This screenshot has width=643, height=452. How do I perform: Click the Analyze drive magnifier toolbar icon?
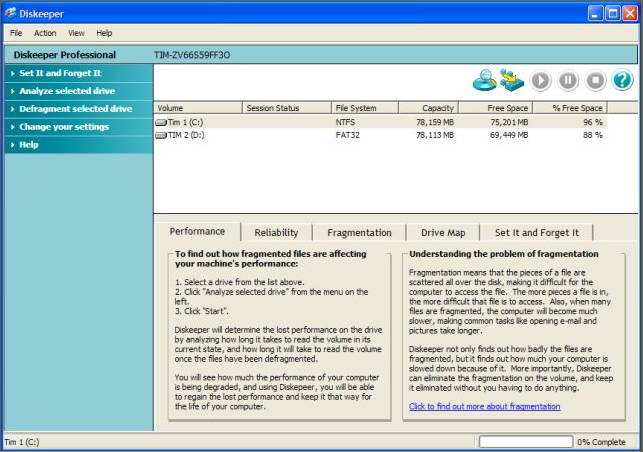tap(485, 80)
